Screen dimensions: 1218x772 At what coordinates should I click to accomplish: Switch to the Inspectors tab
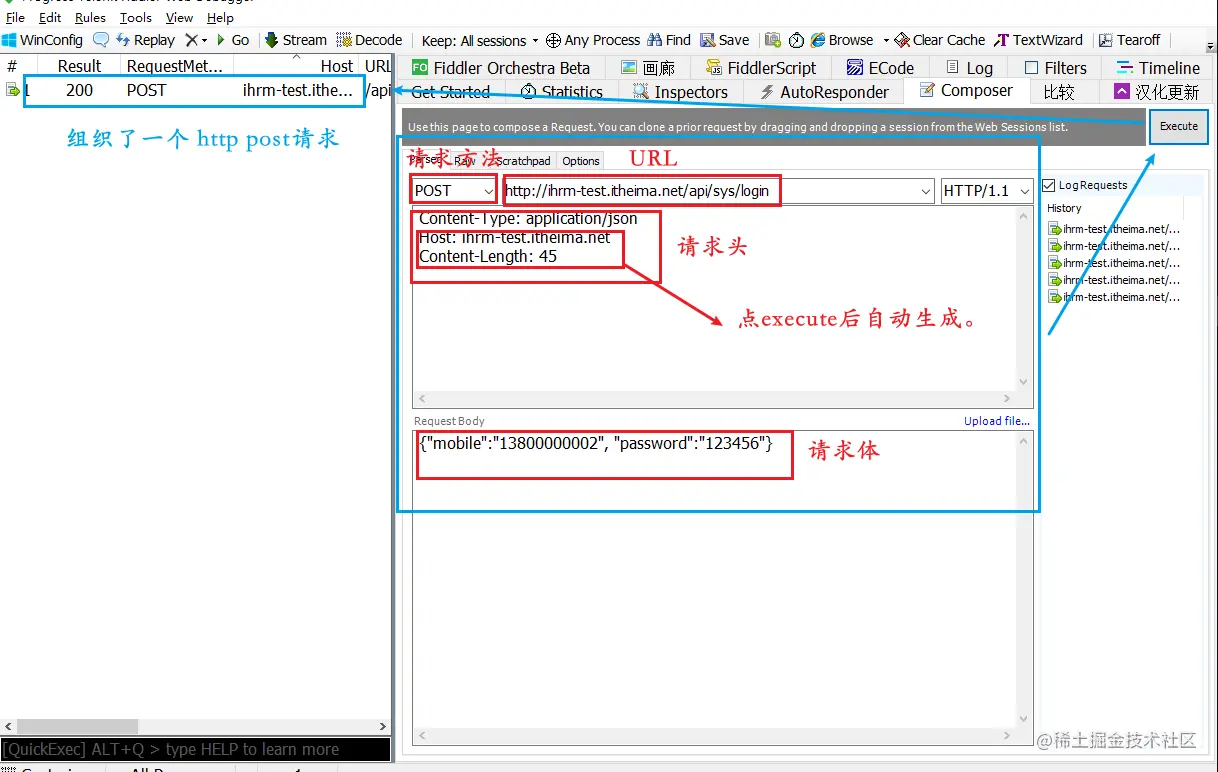coord(681,92)
